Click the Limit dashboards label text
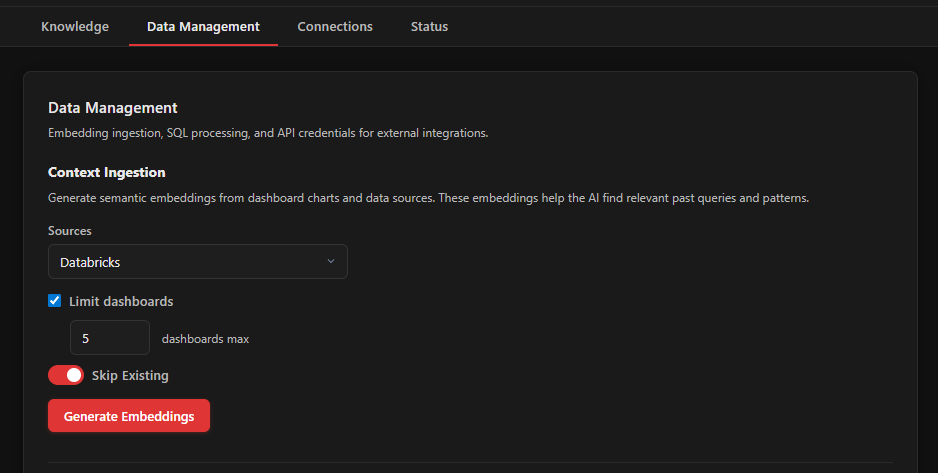Screen dimensions: 938x473 [121, 301]
